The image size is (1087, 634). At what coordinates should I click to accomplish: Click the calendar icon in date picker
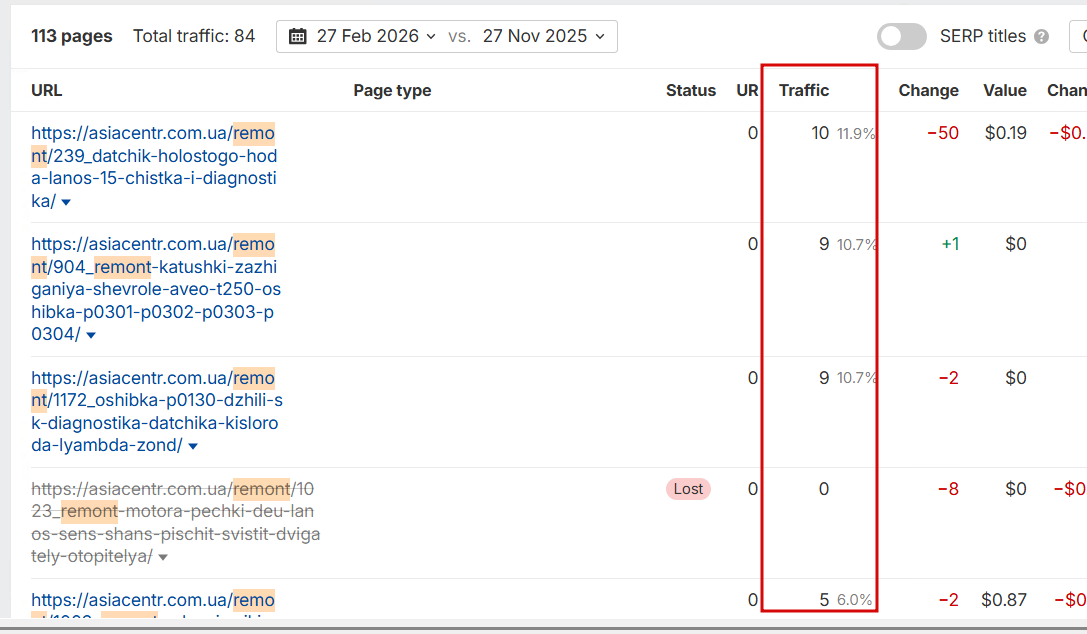pos(297,37)
